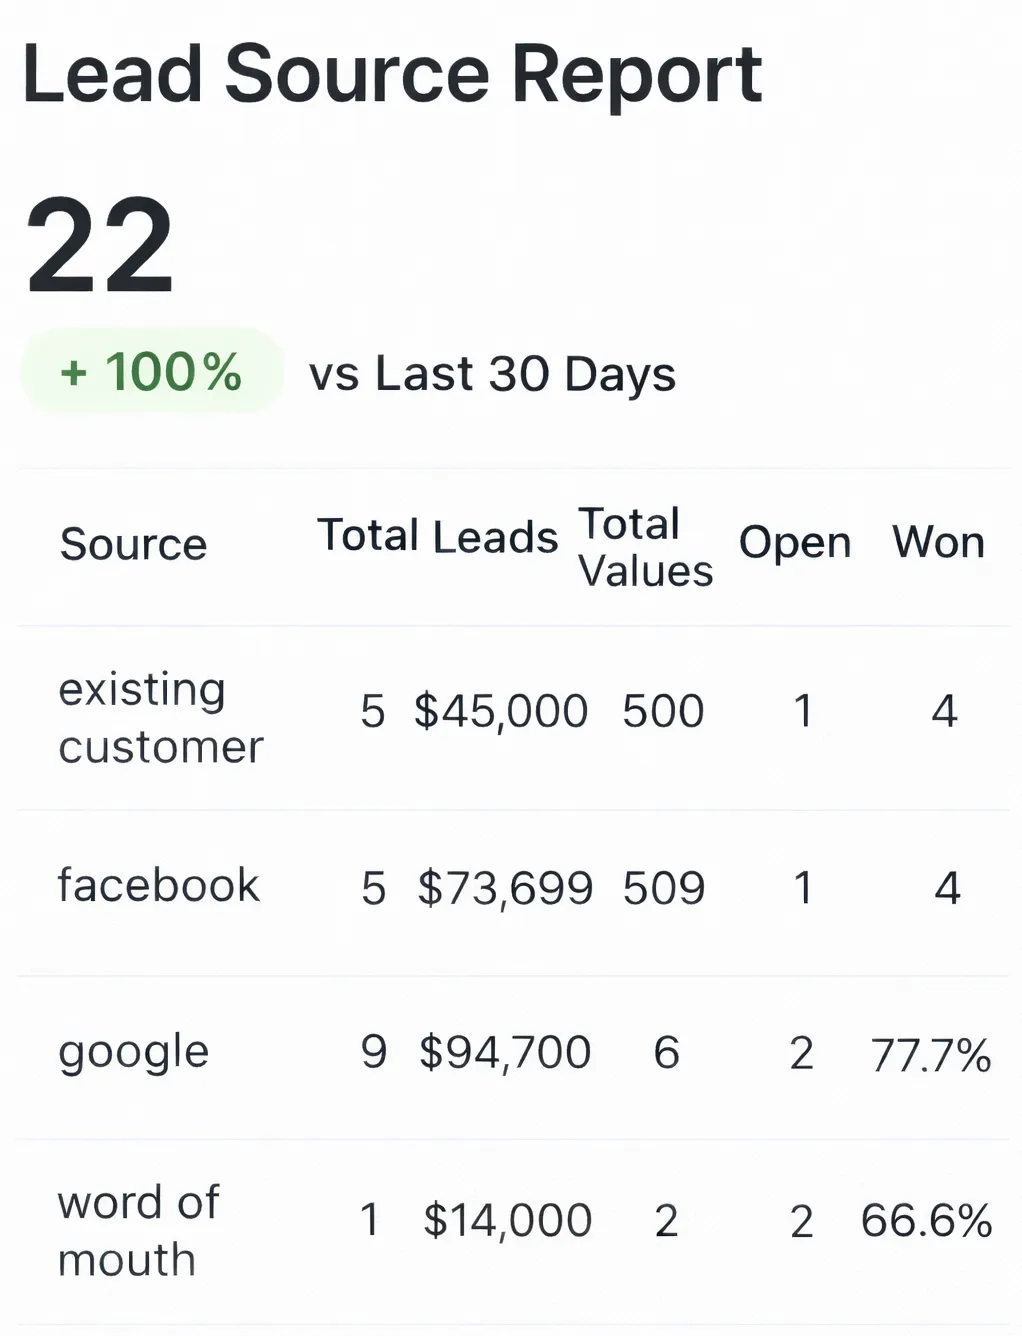This screenshot has width=1022, height=1336.
Task: Open the existing customer source row
Action: [x=160, y=718]
